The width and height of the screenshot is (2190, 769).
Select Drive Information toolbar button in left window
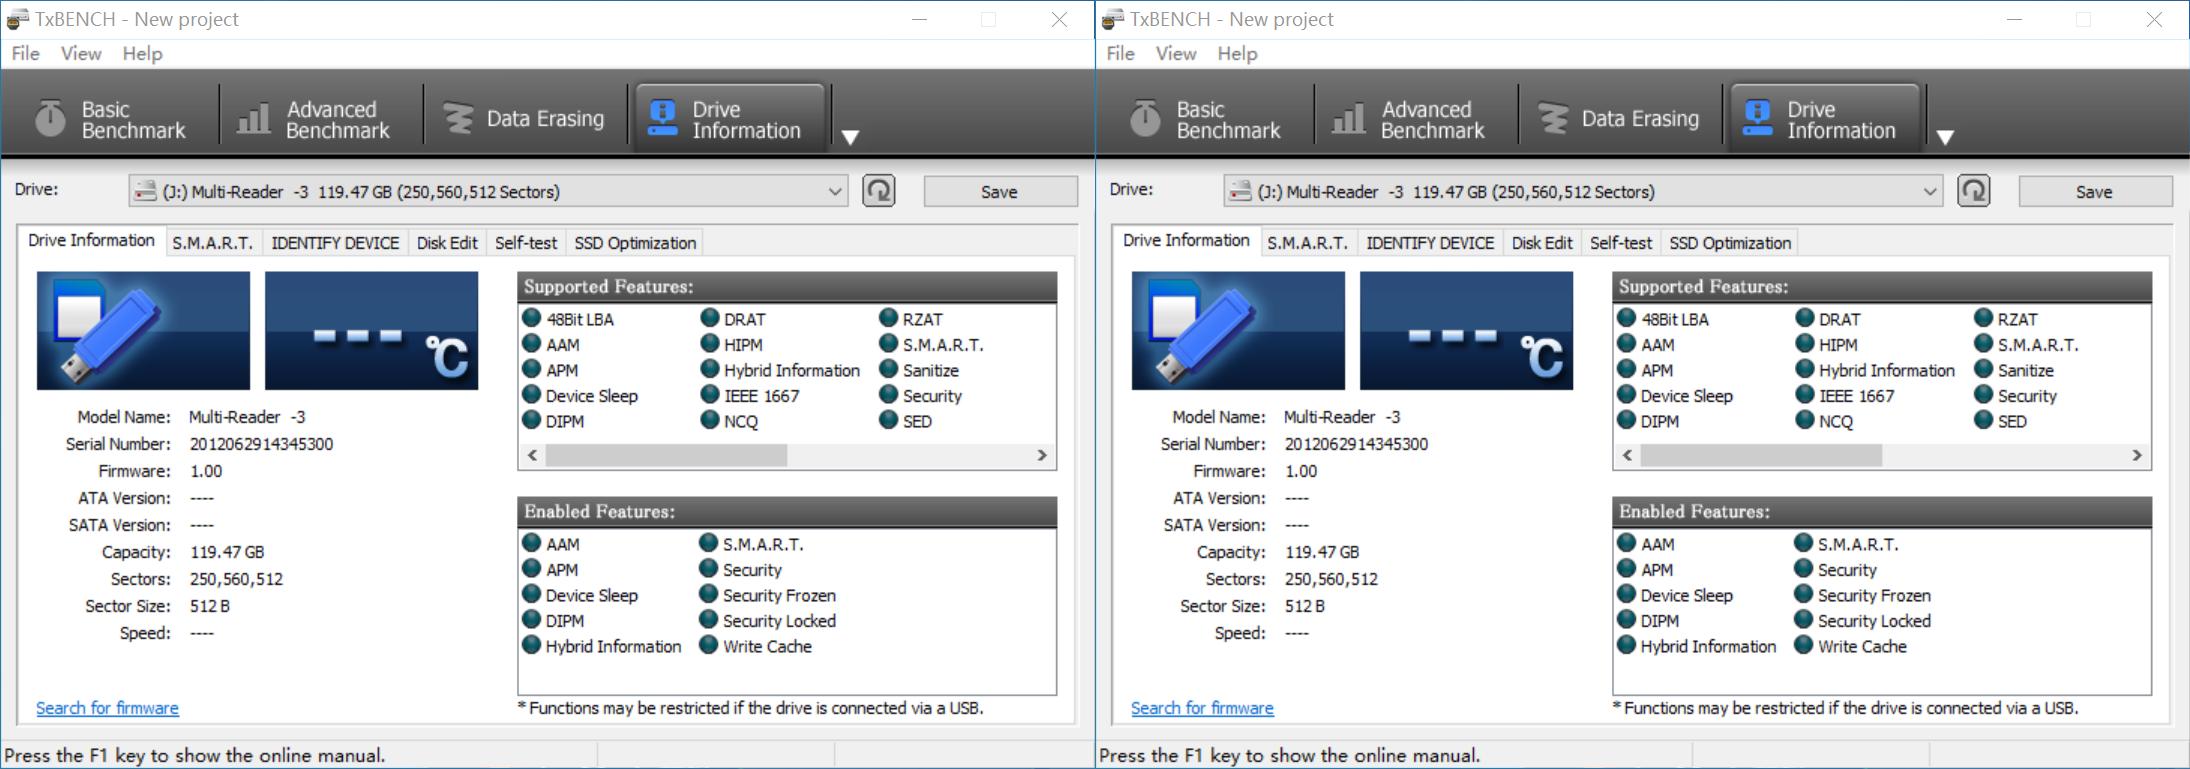(730, 119)
